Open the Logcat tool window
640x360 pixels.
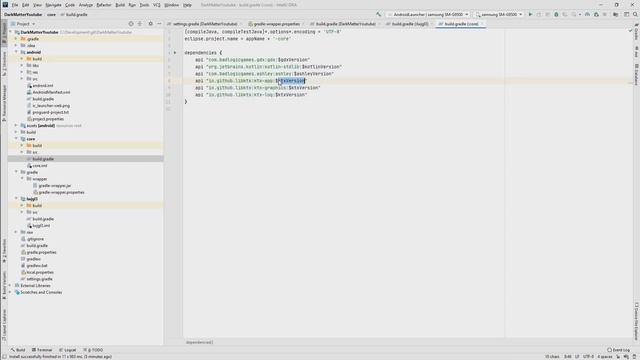(67, 350)
